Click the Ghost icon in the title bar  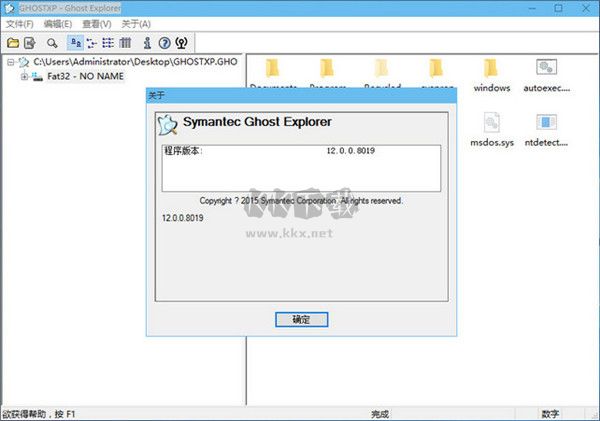(9, 8)
